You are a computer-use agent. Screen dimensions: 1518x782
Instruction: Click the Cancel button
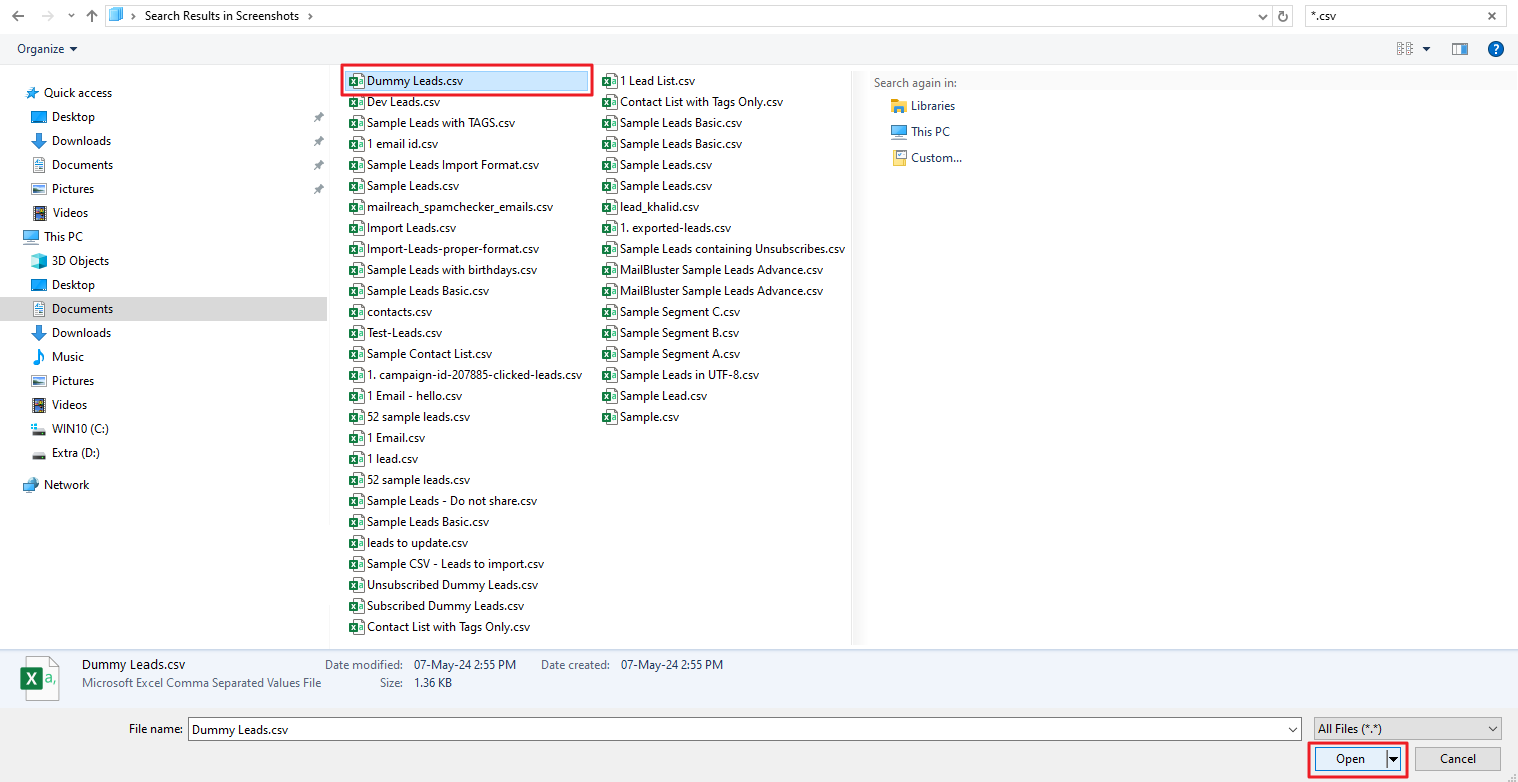(1457, 759)
